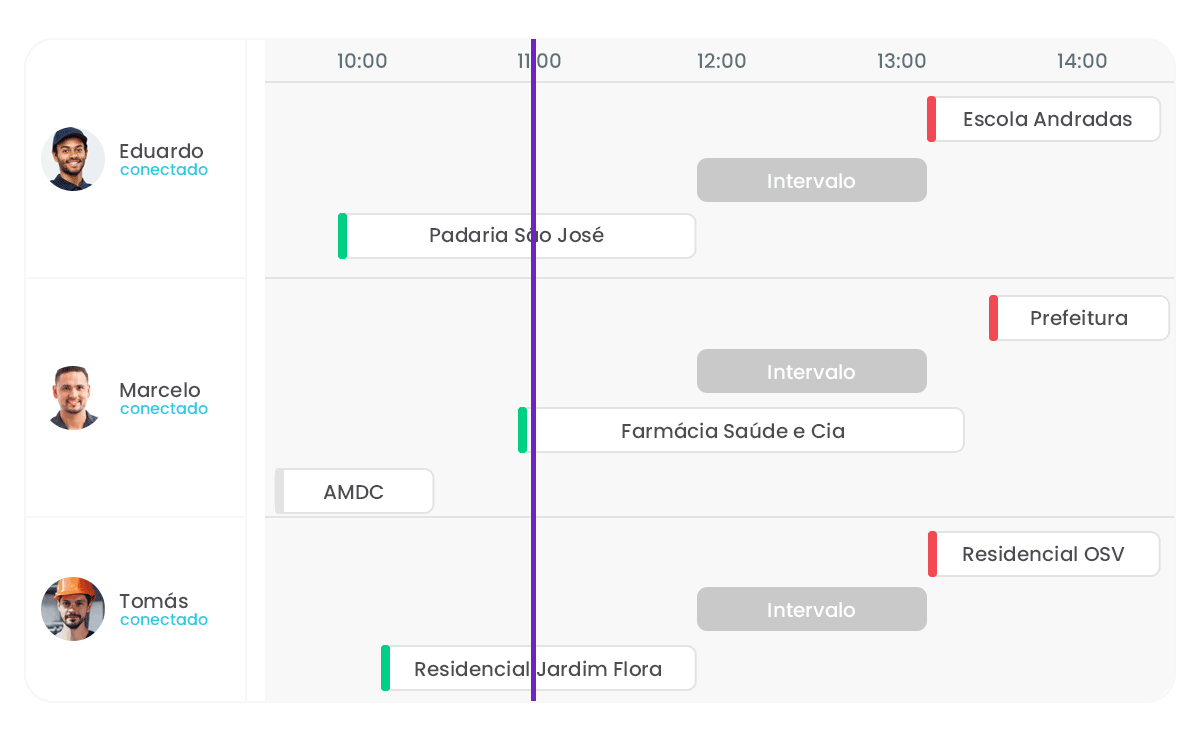Open Marcelo's profile avatar
This screenshot has width=1200, height=740.
pos(72,398)
